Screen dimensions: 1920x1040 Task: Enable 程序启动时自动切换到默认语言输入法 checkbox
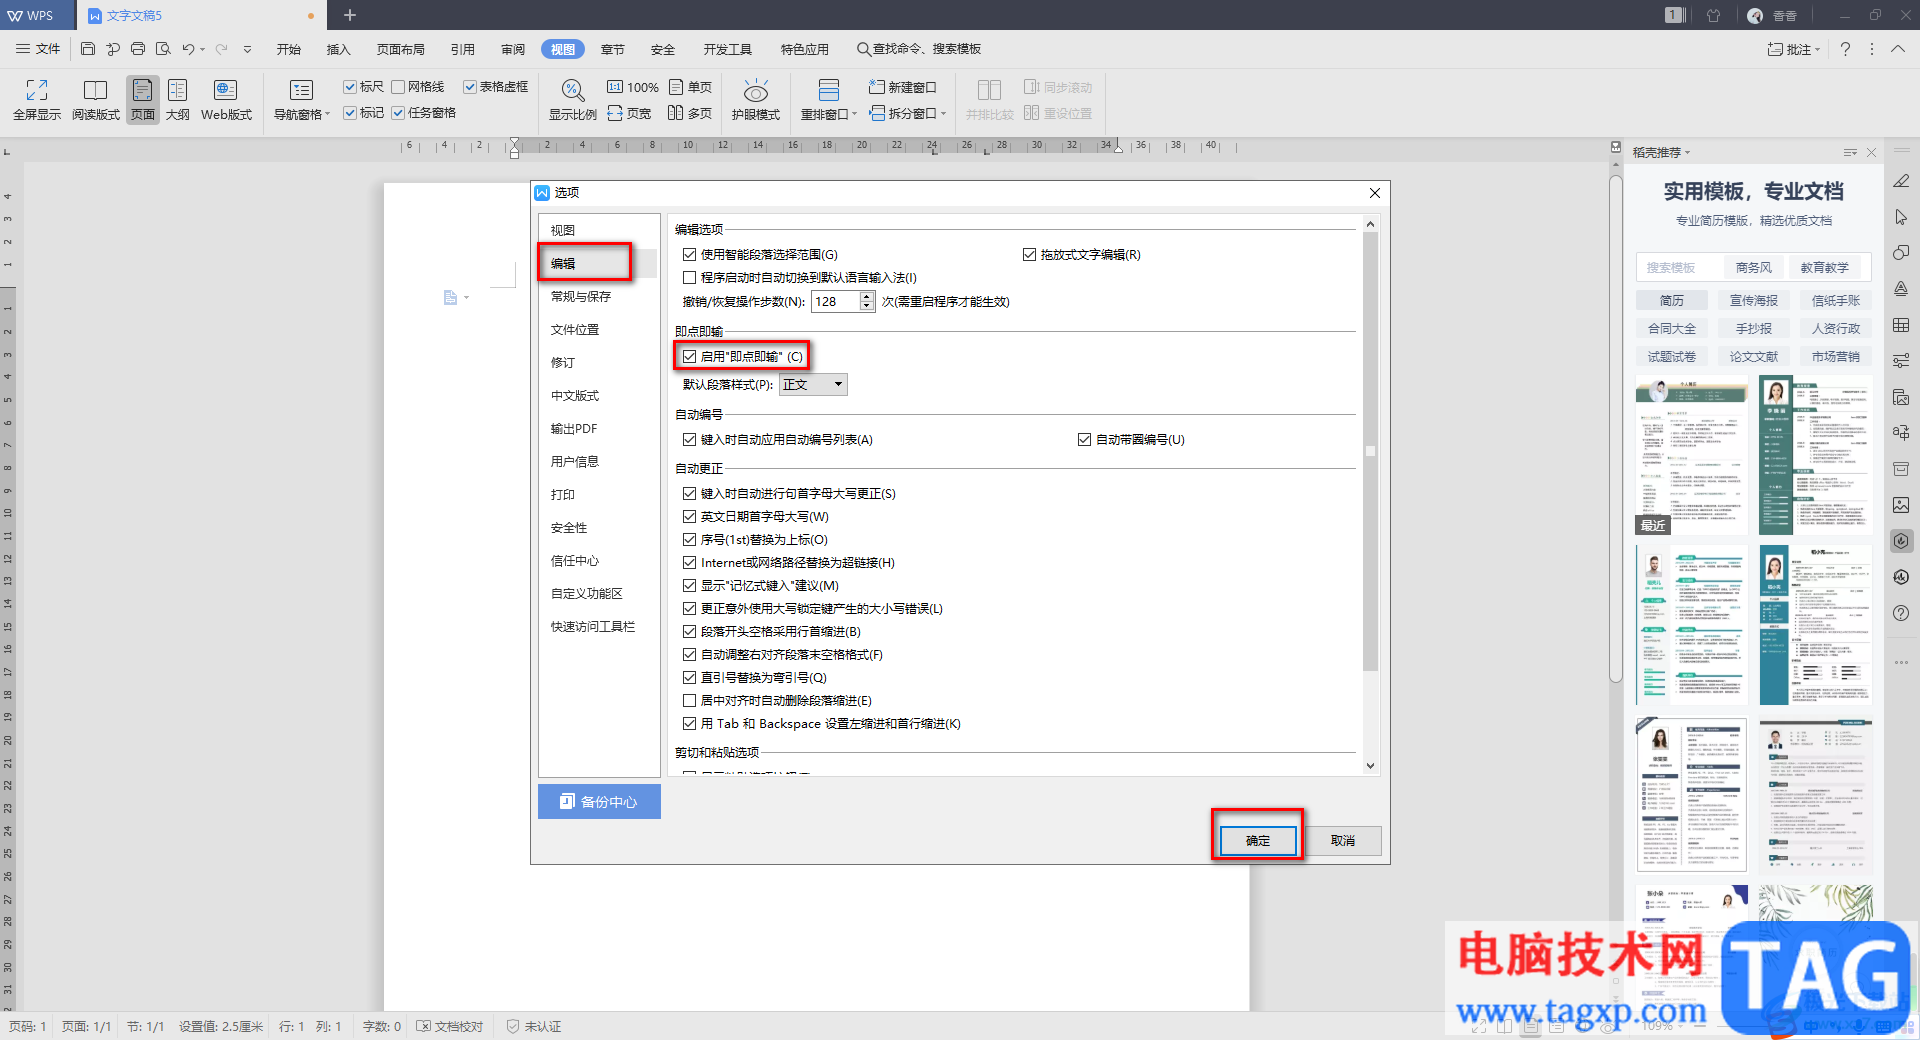point(689,278)
